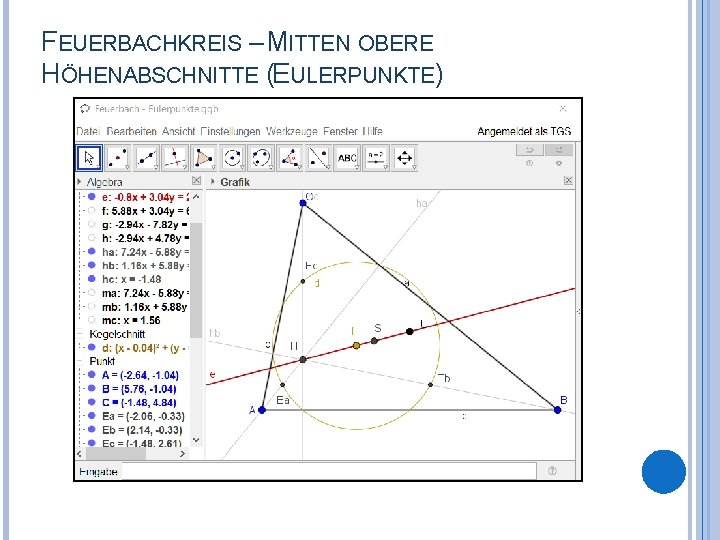This screenshot has height=540, width=720.
Task: Toggle visibility of line mc
Action: pos(91,320)
